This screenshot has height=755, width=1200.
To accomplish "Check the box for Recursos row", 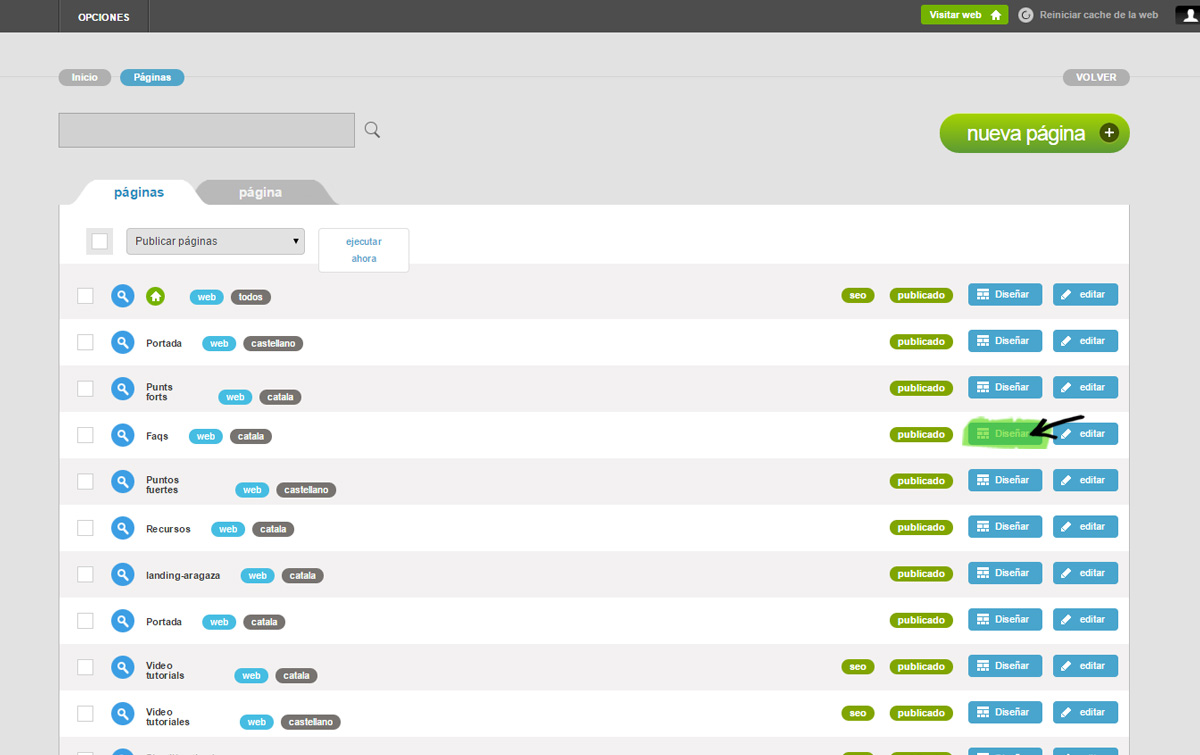I will [85, 527].
